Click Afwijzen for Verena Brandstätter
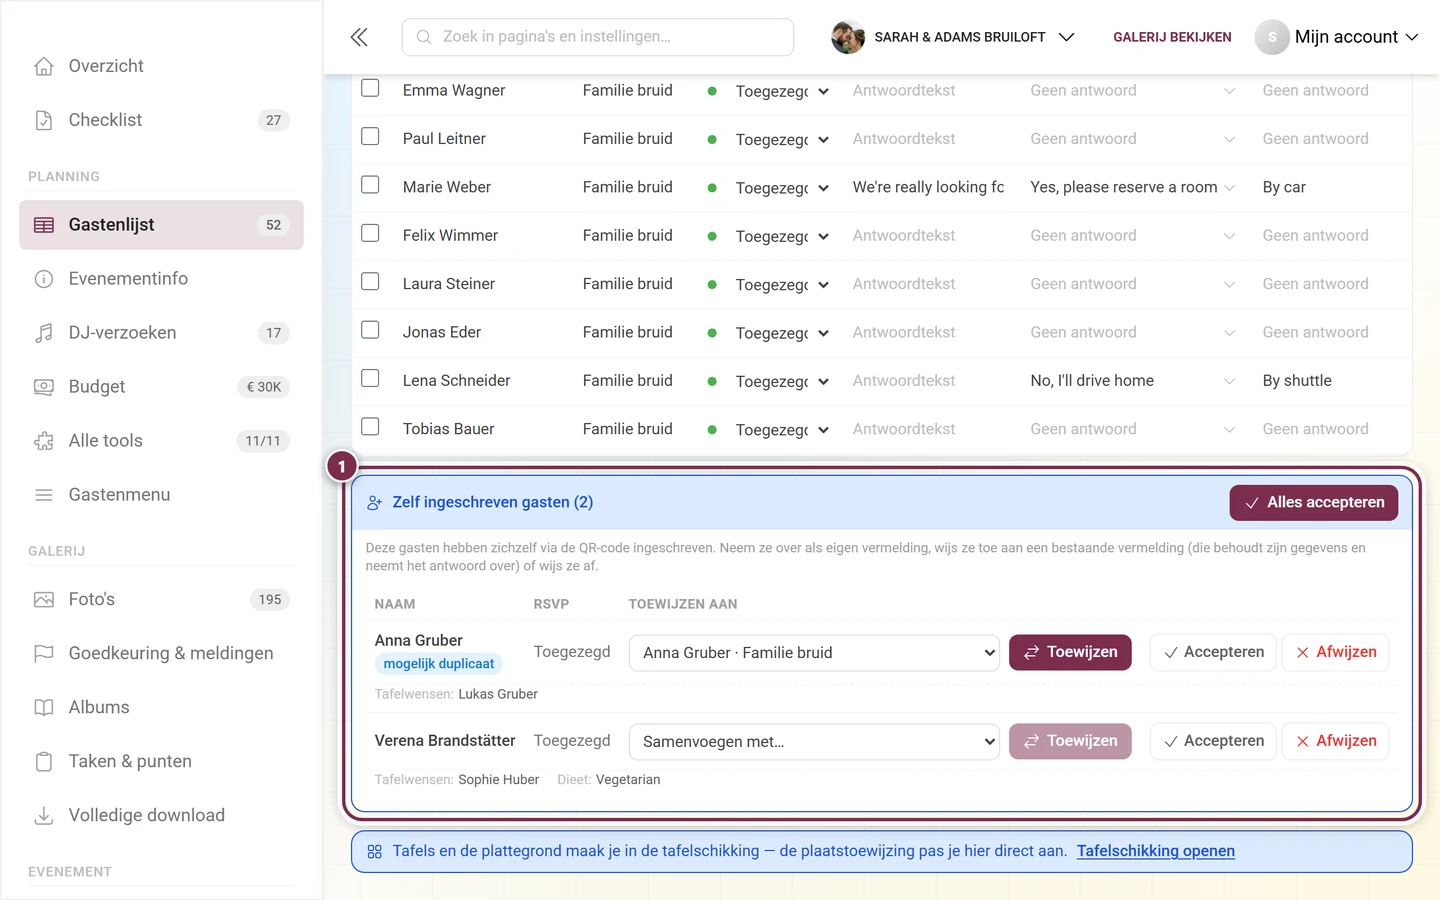The width and height of the screenshot is (1440, 900). [1336, 741]
